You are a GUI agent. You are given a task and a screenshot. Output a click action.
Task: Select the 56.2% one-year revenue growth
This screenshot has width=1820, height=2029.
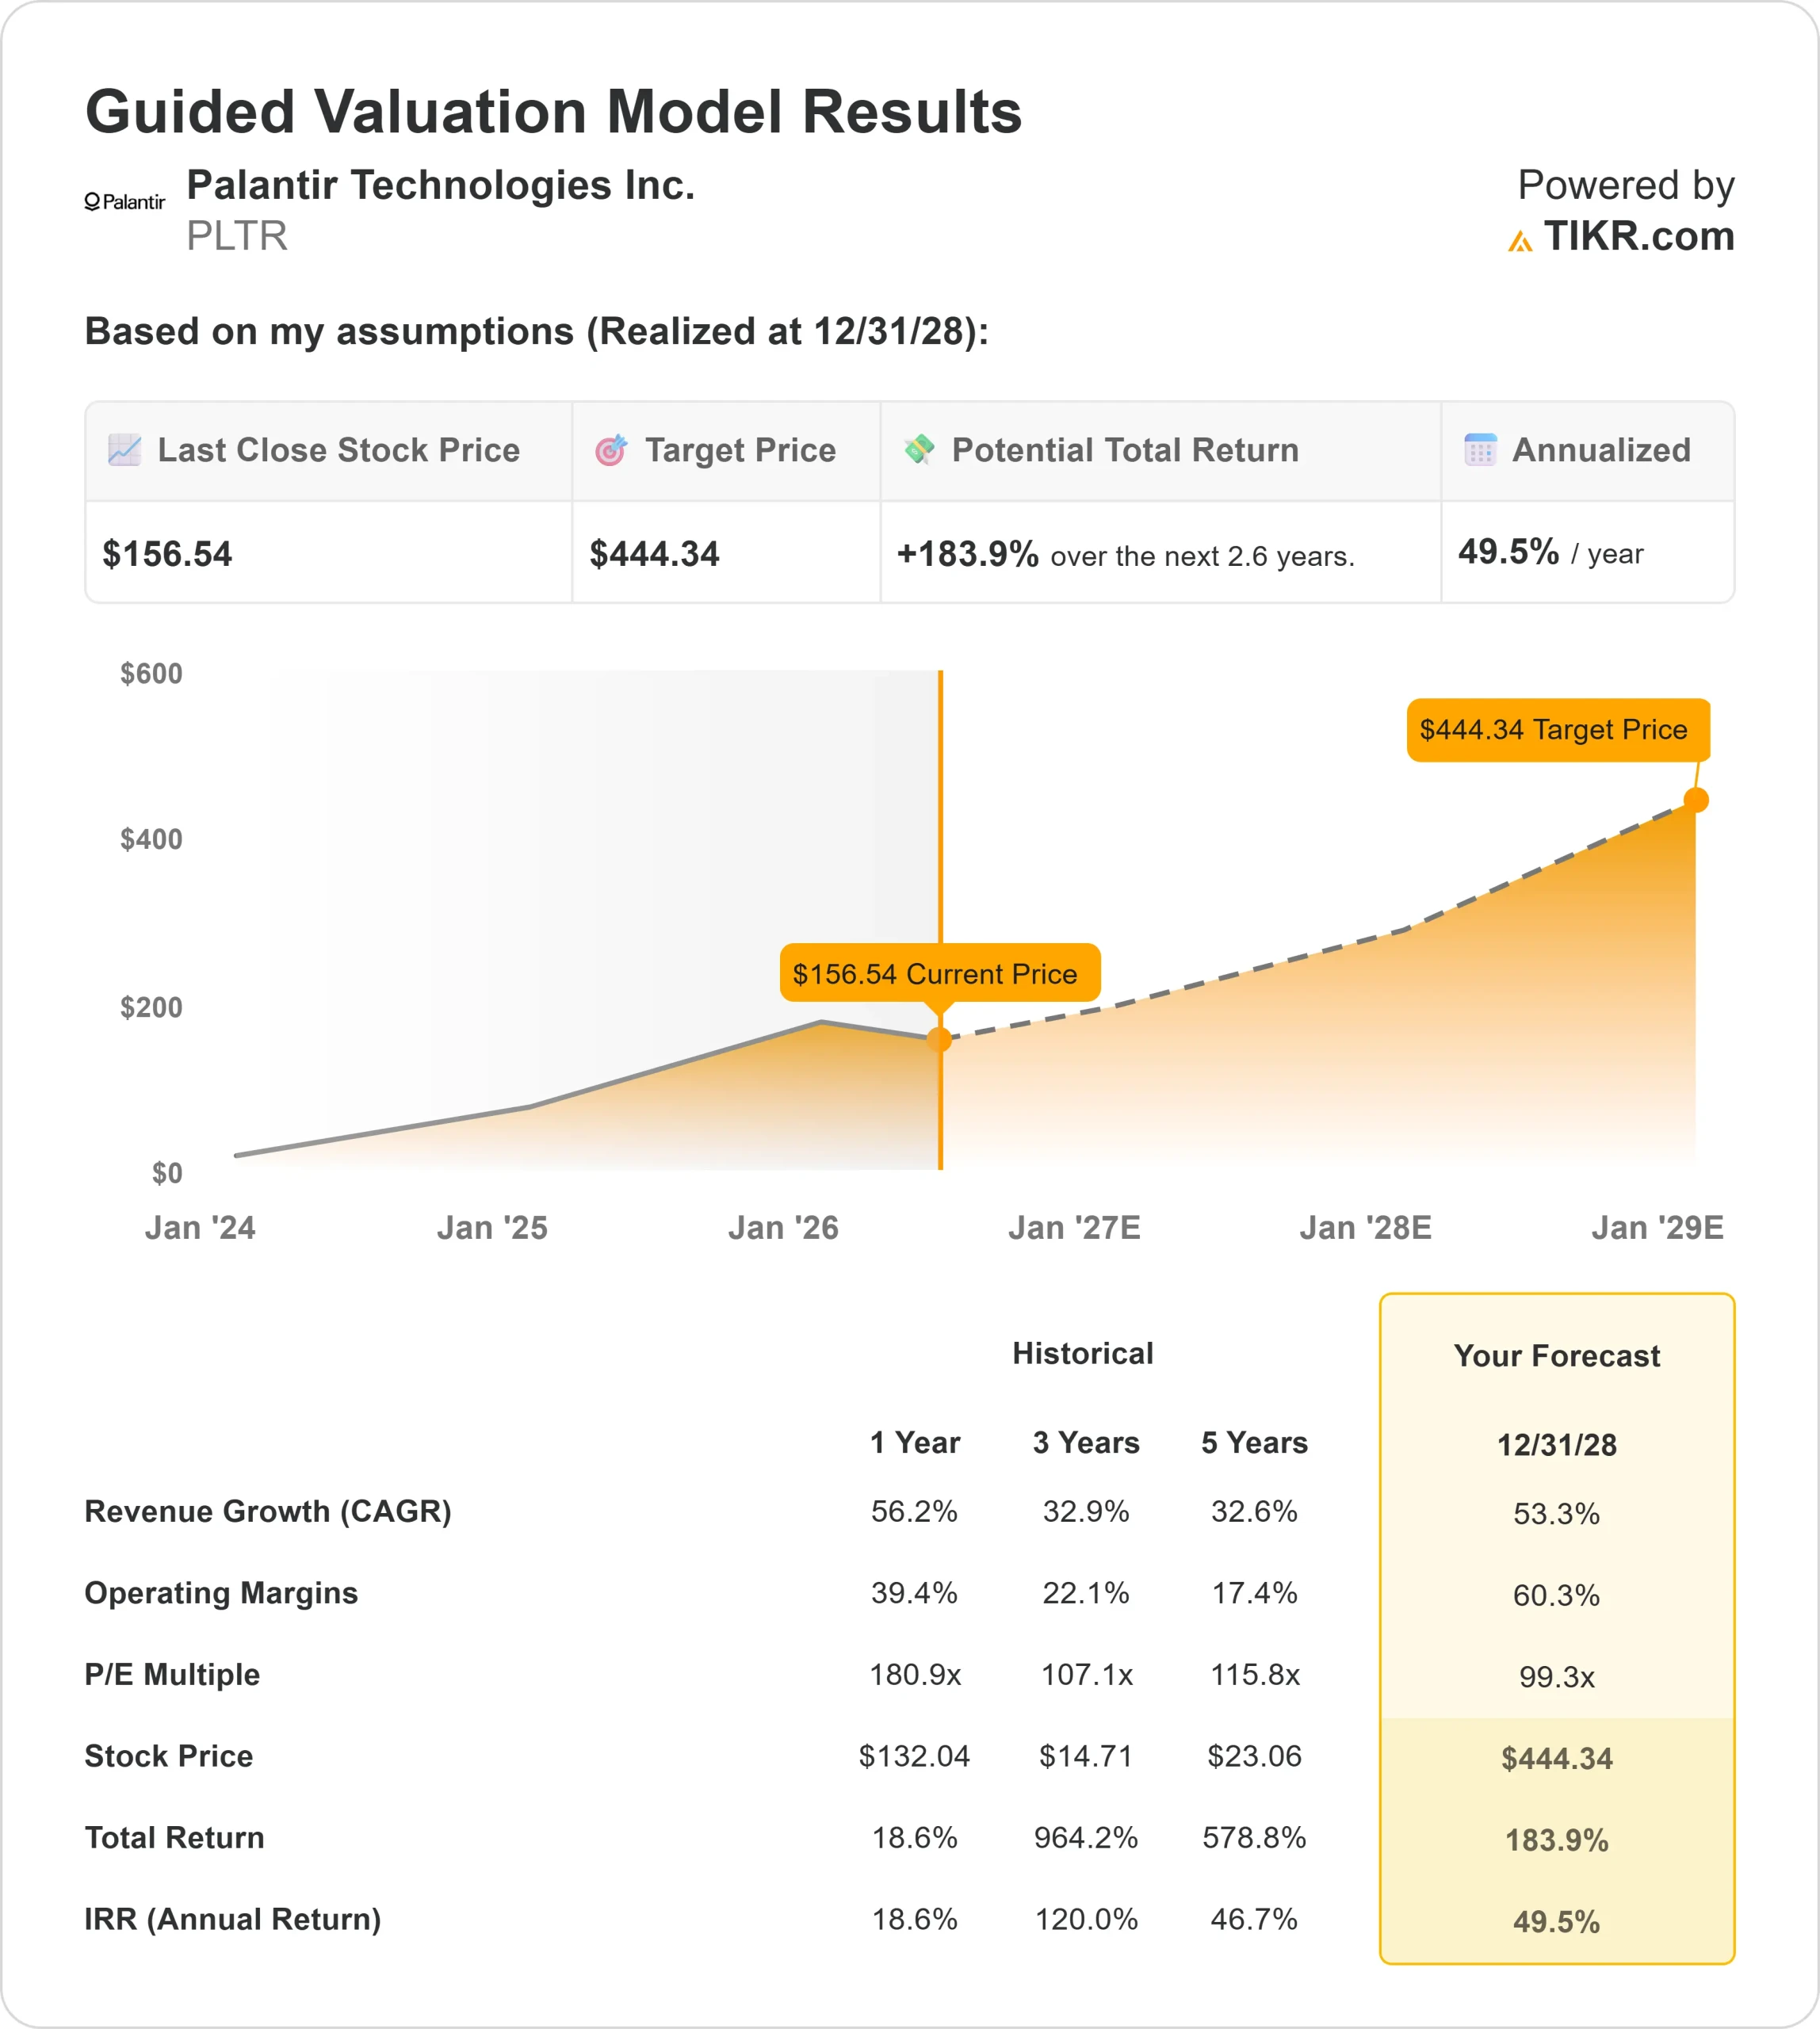point(914,1512)
